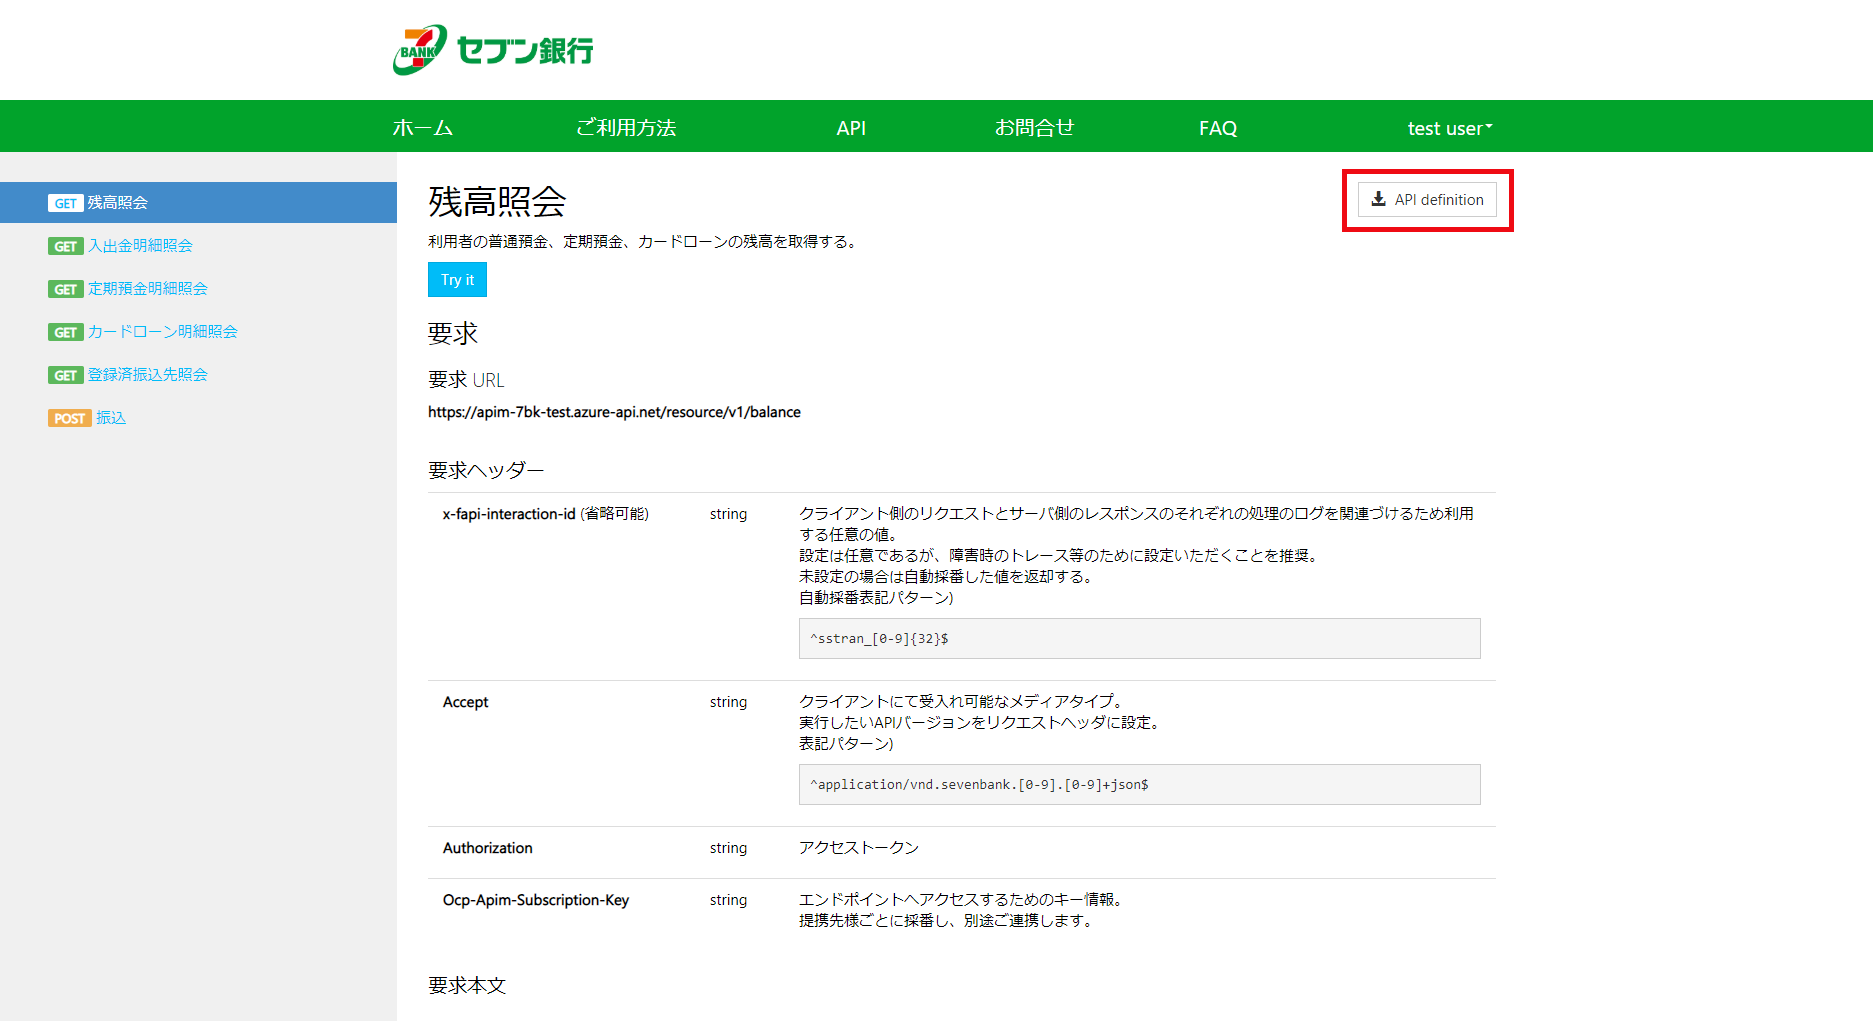This screenshot has height=1021, width=1873.
Task: Select the 振込 operation in sidebar
Action: 111,418
